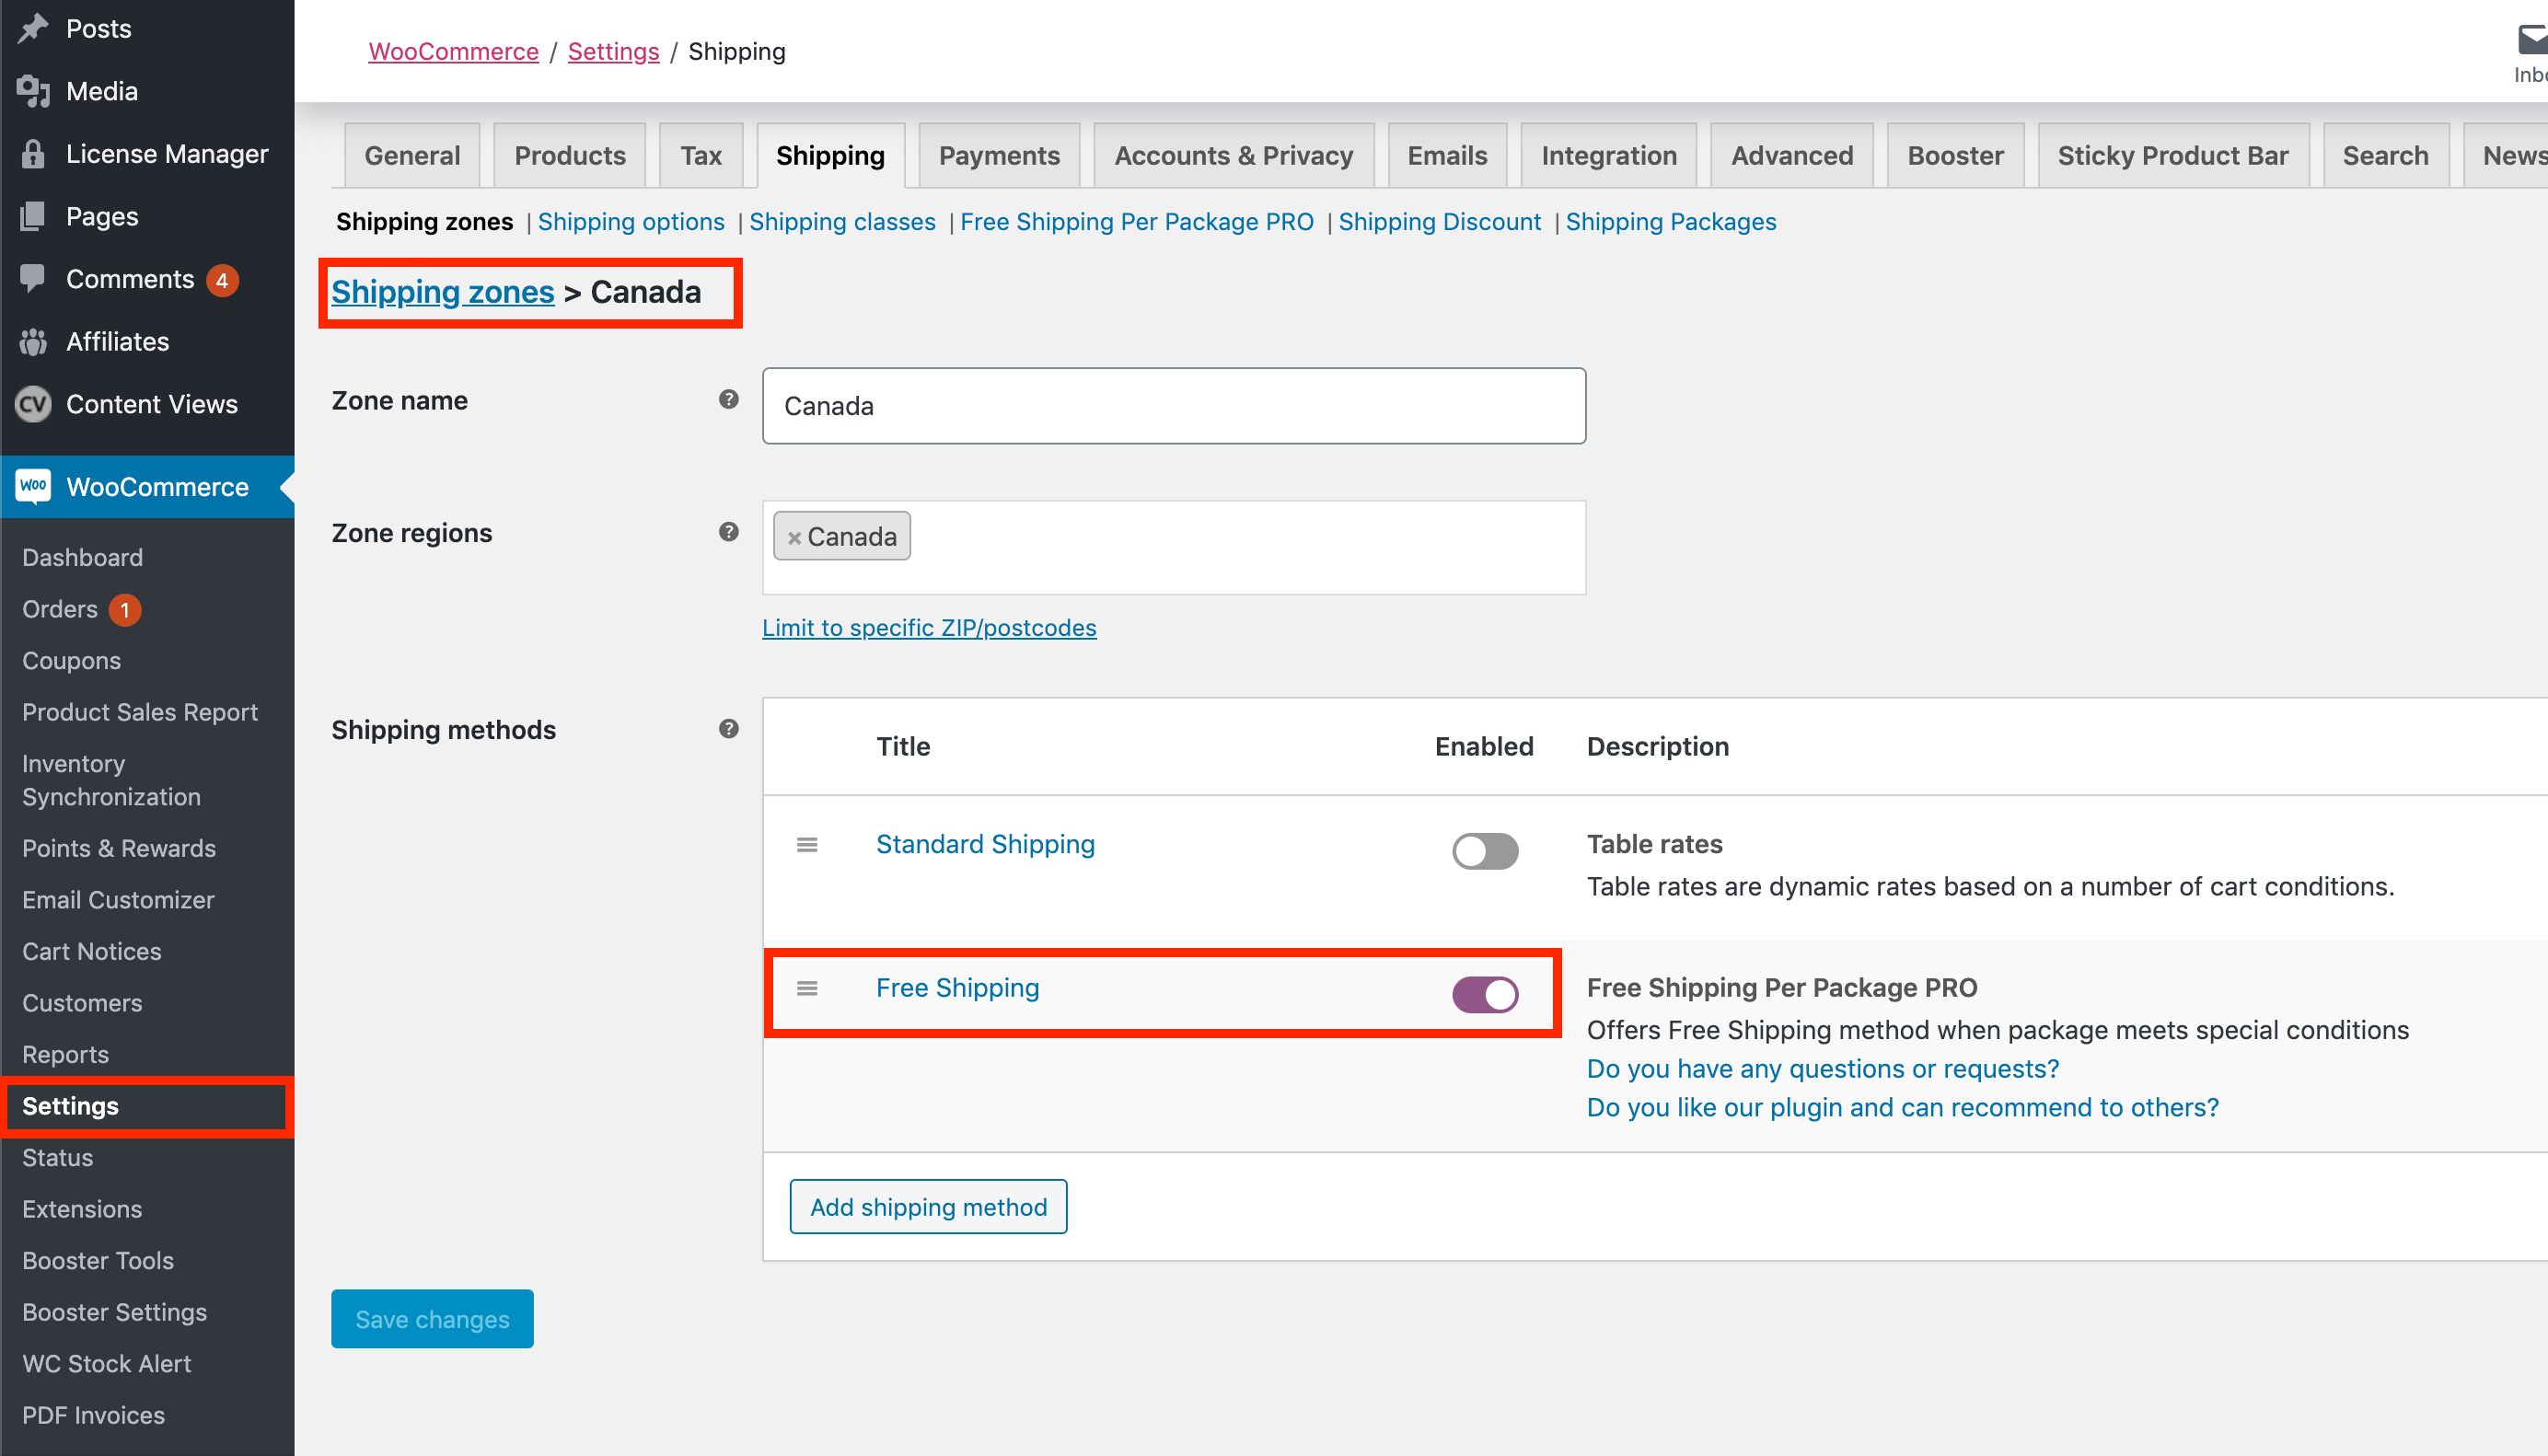Click the Zone name help icon

click(728, 399)
